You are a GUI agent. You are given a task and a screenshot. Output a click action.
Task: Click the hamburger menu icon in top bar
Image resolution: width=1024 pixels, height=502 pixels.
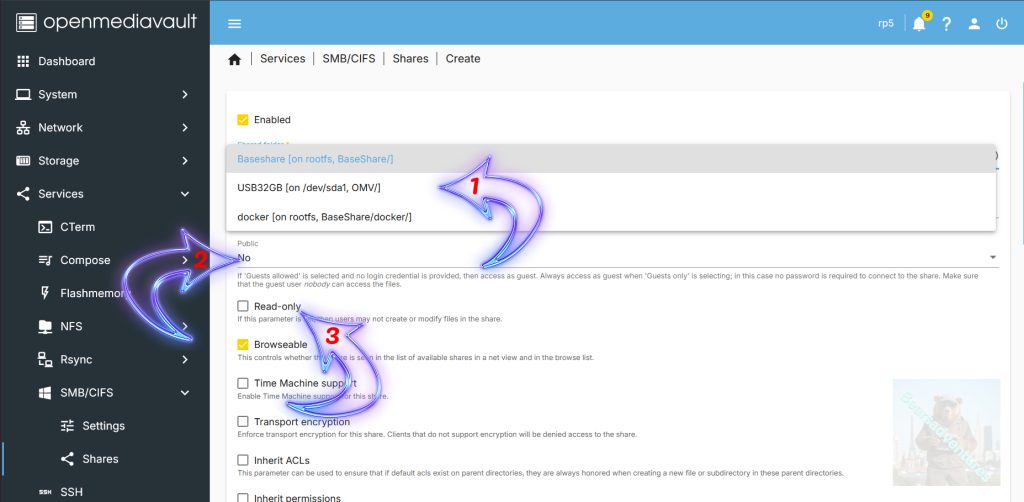pos(234,23)
